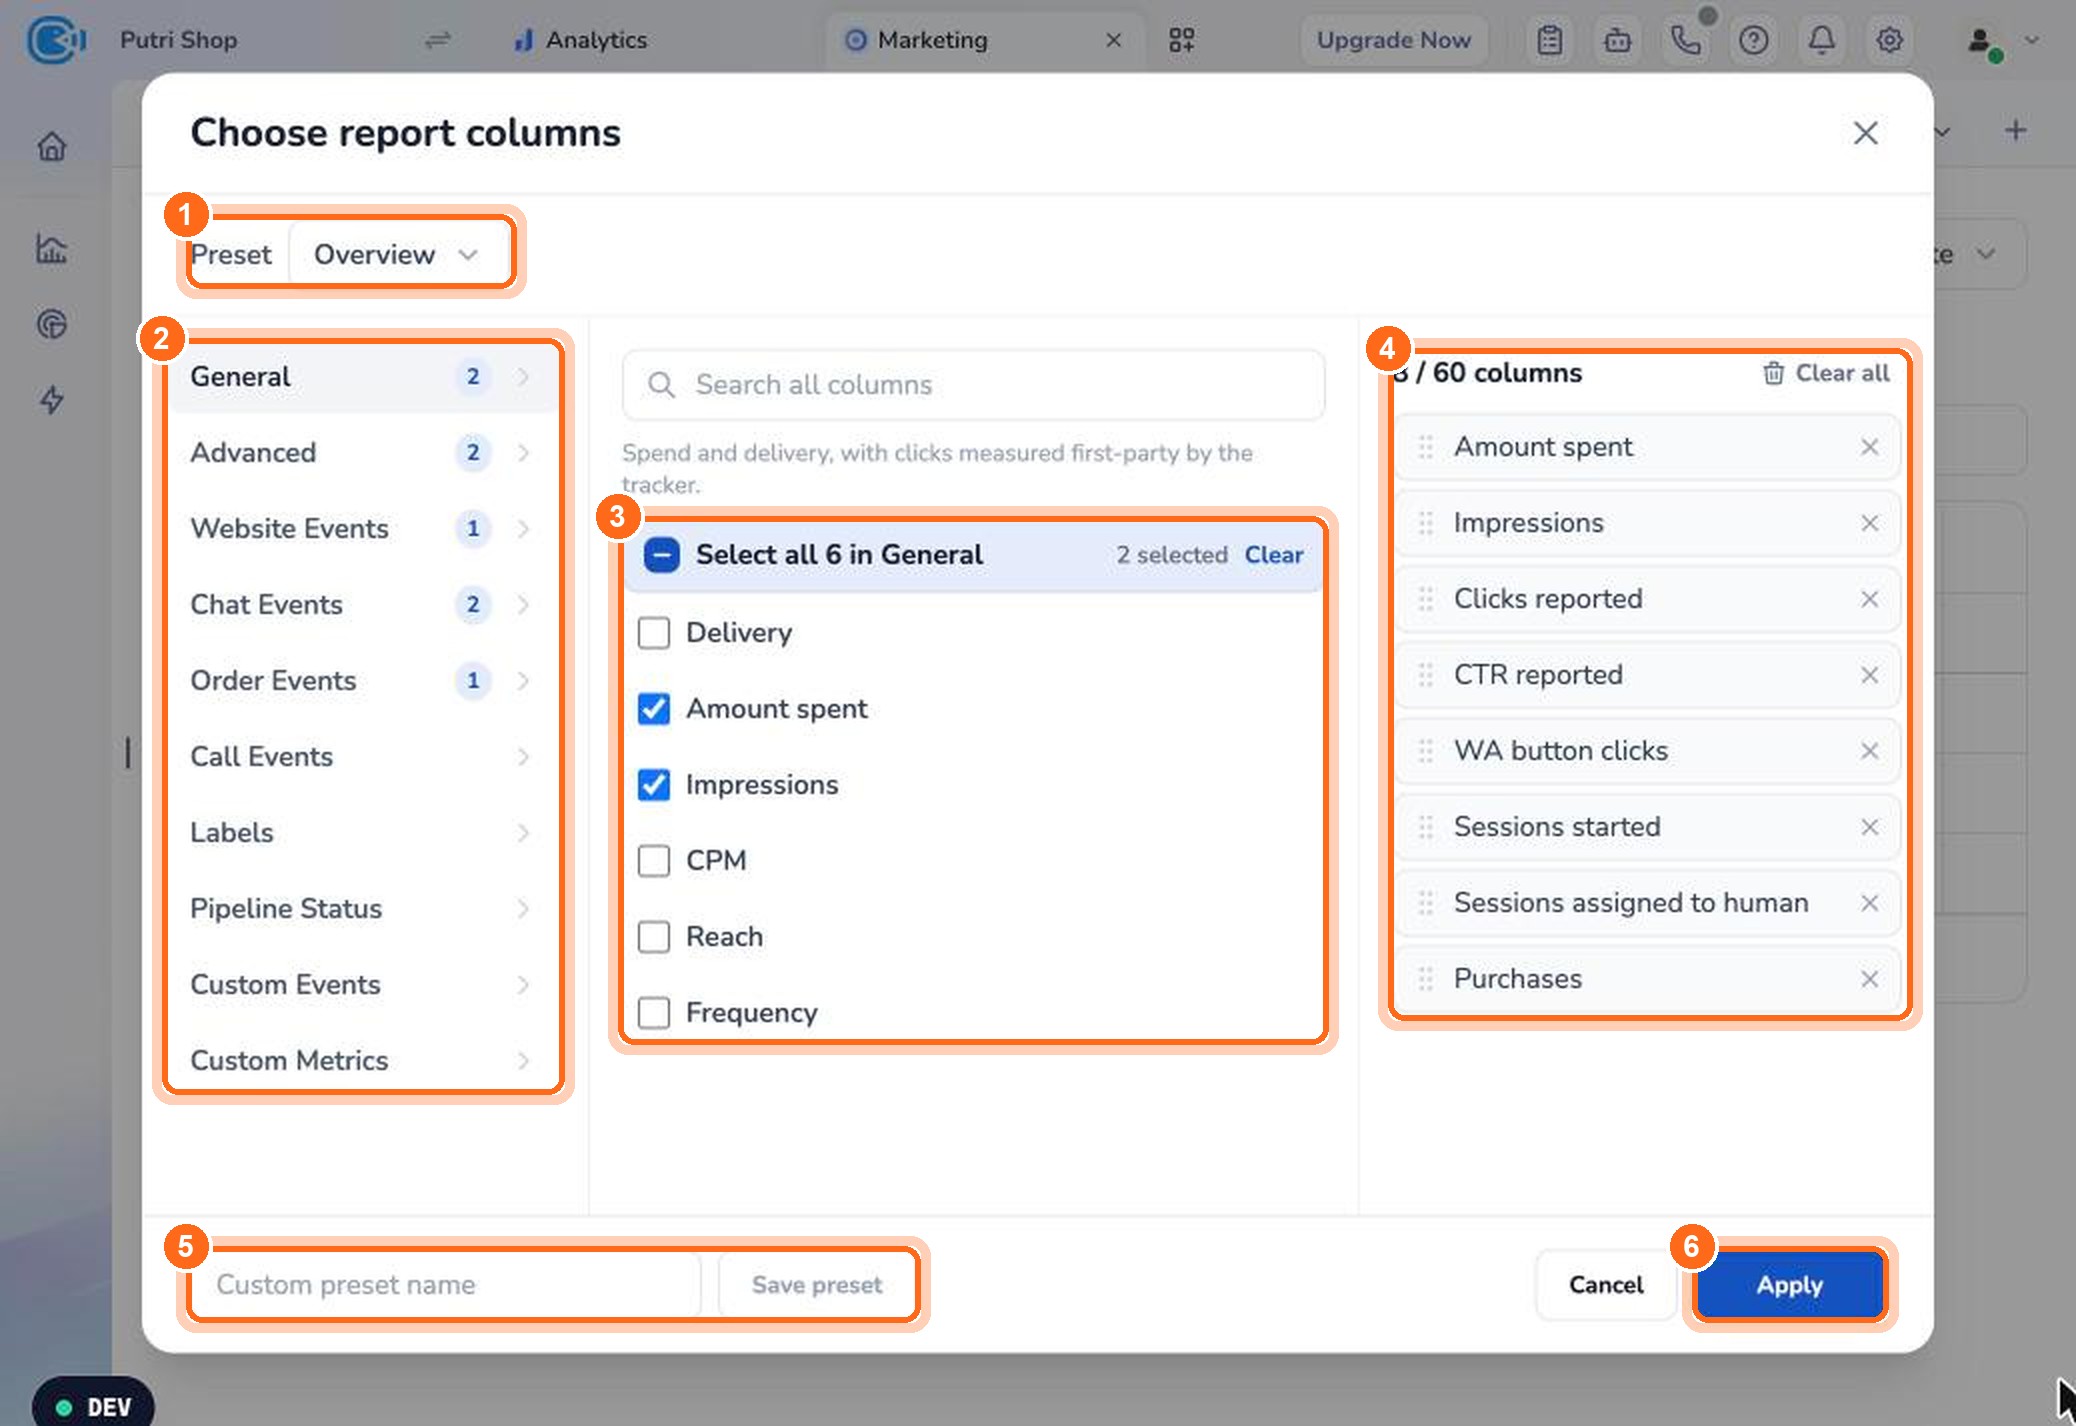Screen dimensions: 2076x1426
Task: Open the clipboard tasks icon
Action: point(1549,40)
